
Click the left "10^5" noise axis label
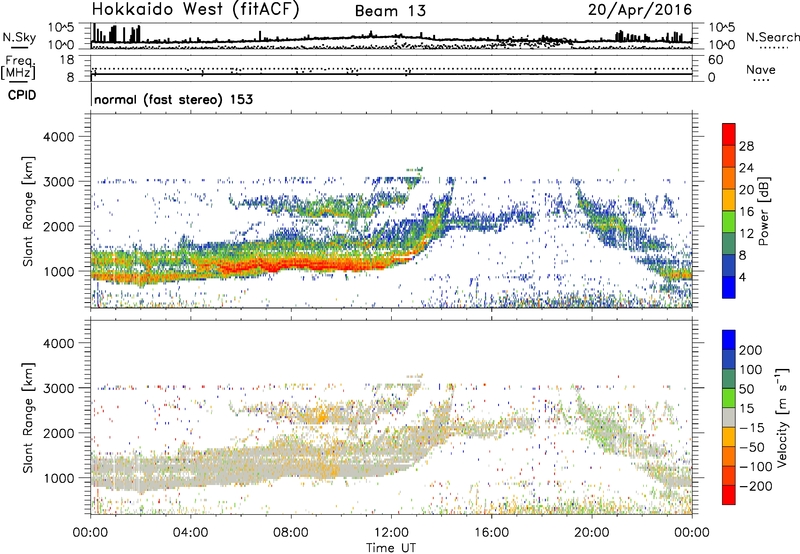click(61, 27)
